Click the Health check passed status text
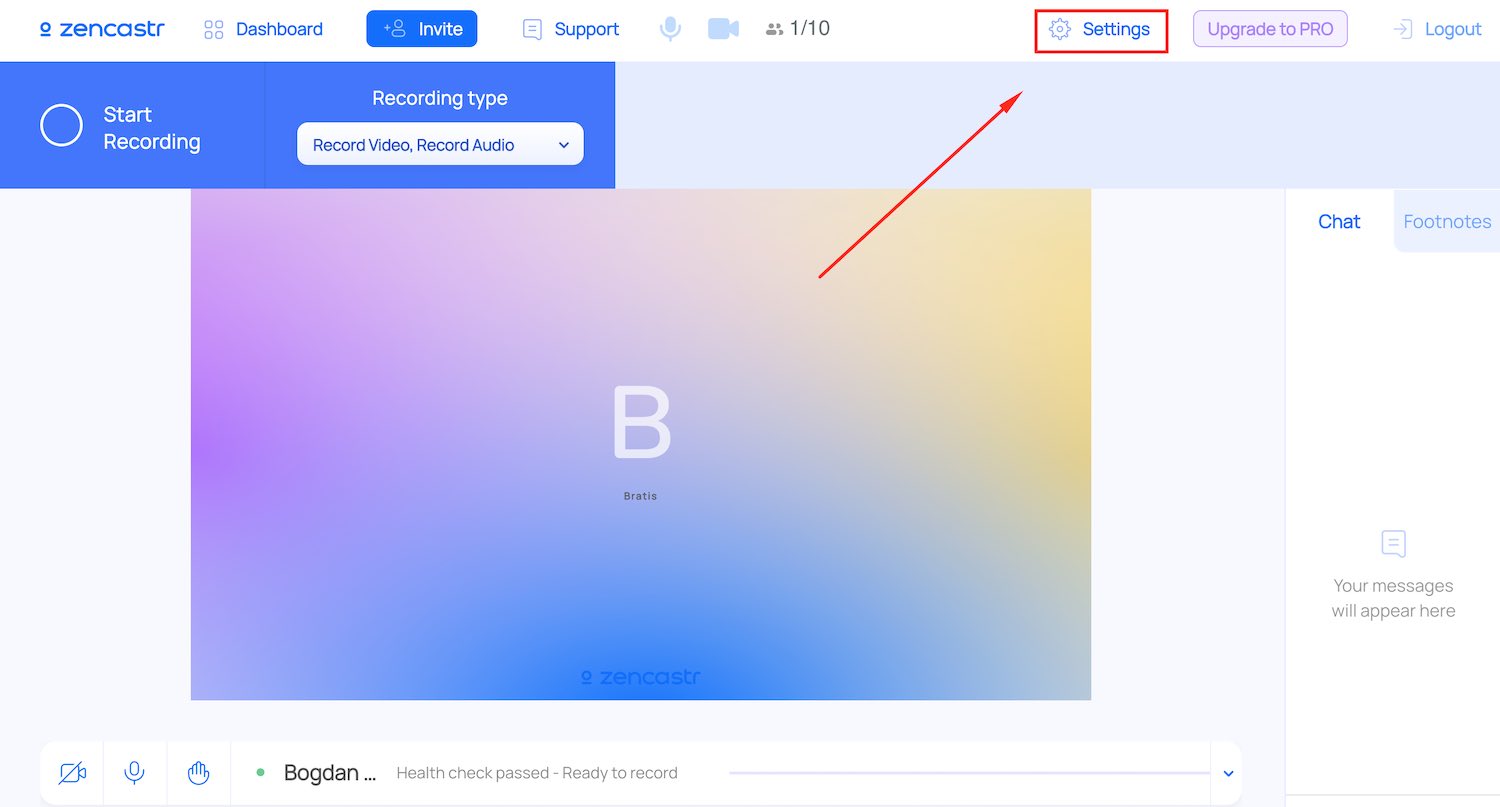The width and height of the screenshot is (1500, 807). [x=537, y=773]
